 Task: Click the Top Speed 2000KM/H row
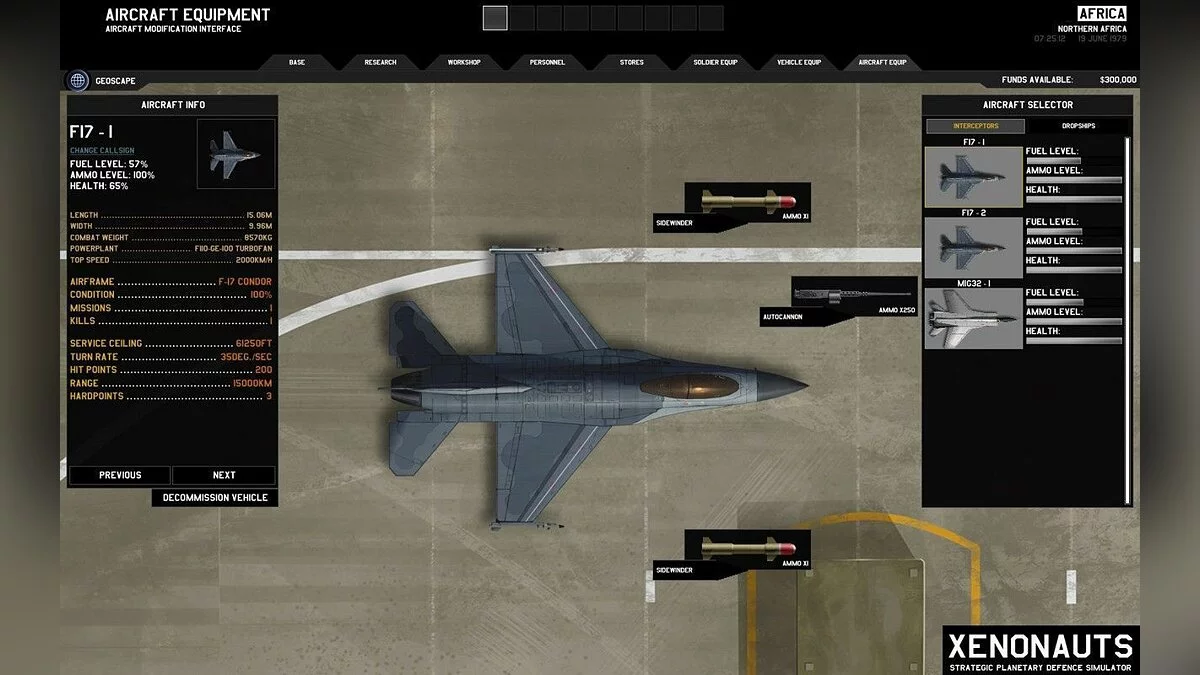click(171, 260)
